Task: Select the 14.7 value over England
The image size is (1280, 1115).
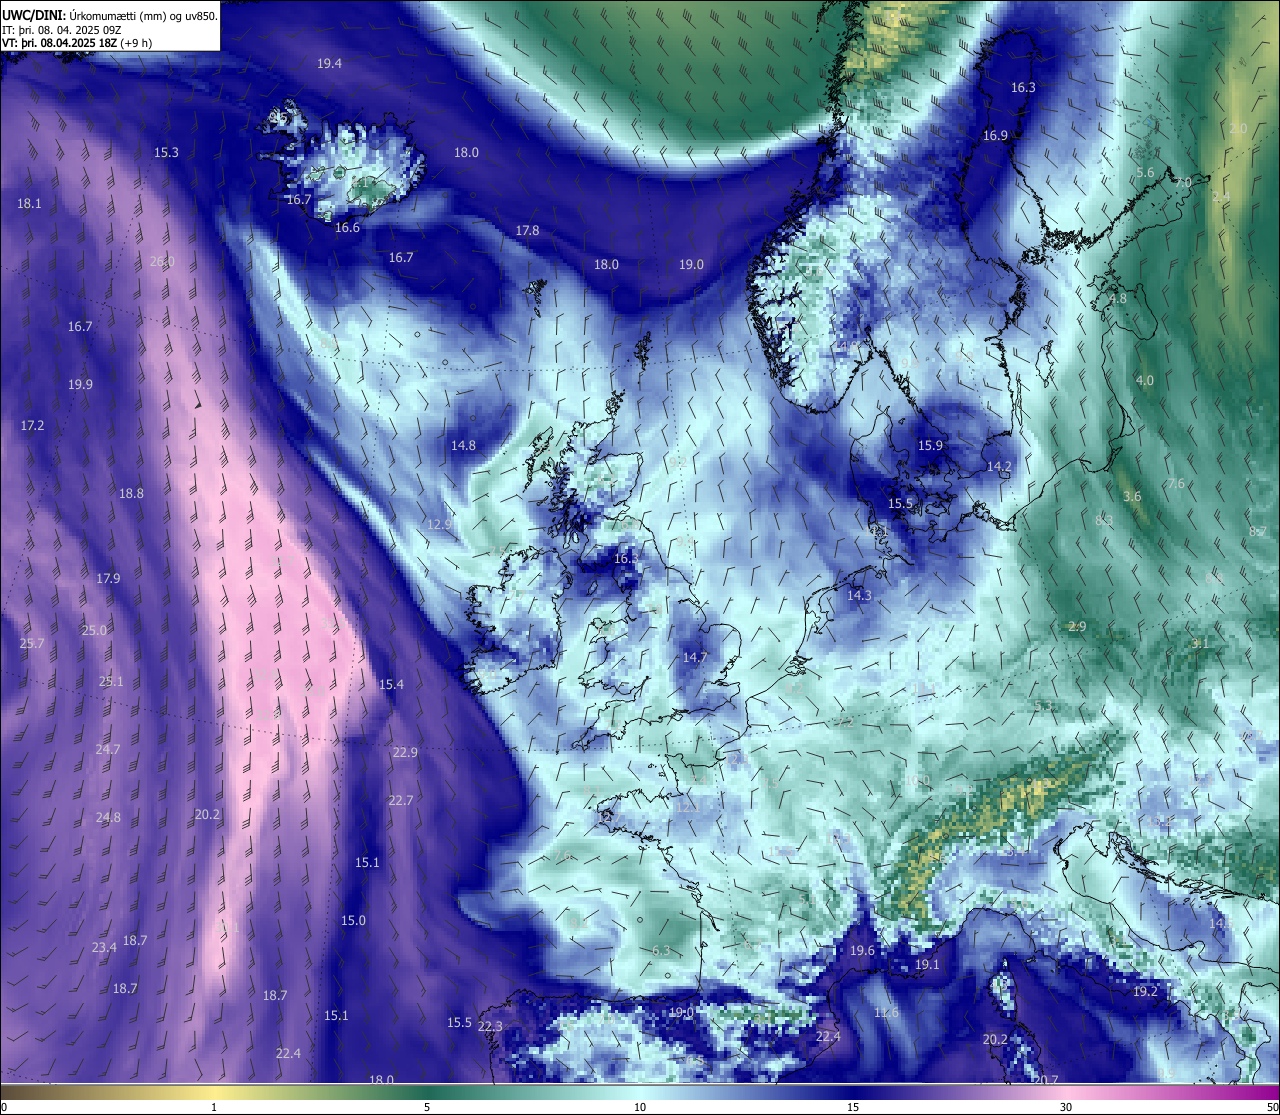Action: point(695,657)
